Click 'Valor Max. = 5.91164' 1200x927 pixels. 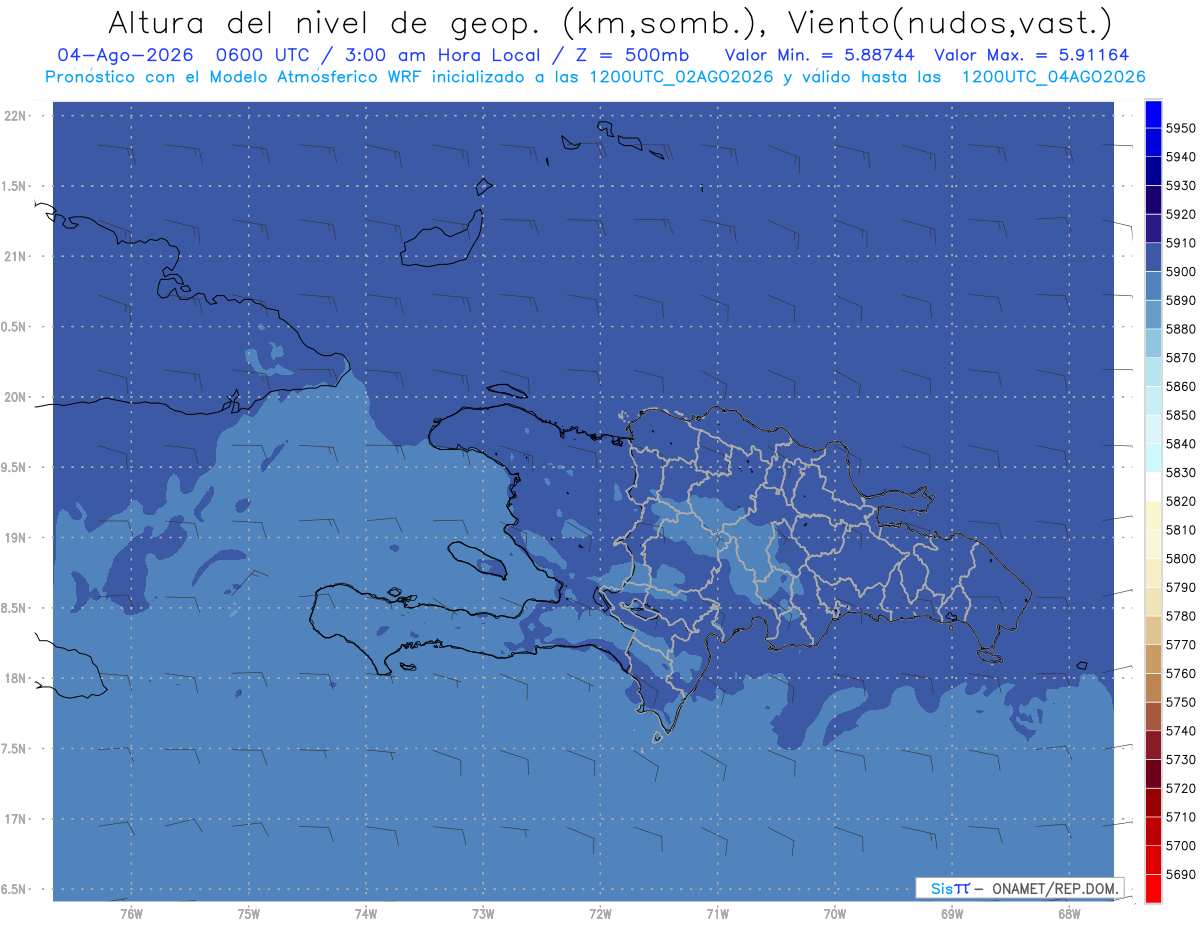coord(1032,55)
